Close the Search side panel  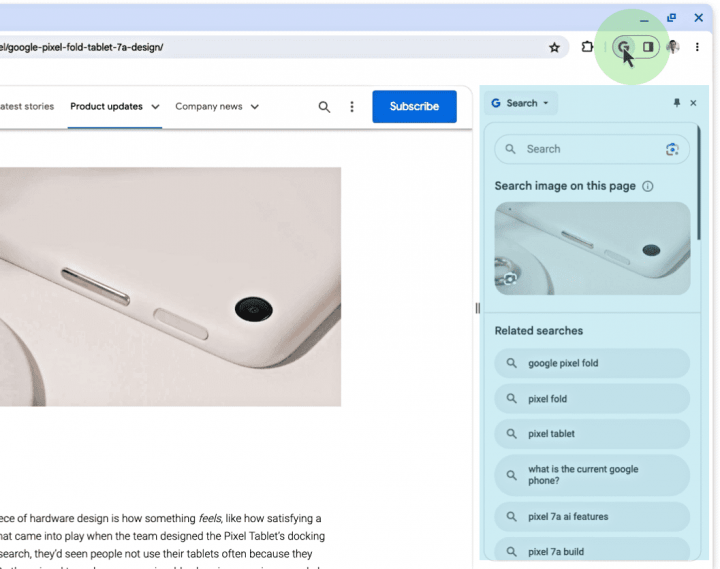[x=693, y=103]
